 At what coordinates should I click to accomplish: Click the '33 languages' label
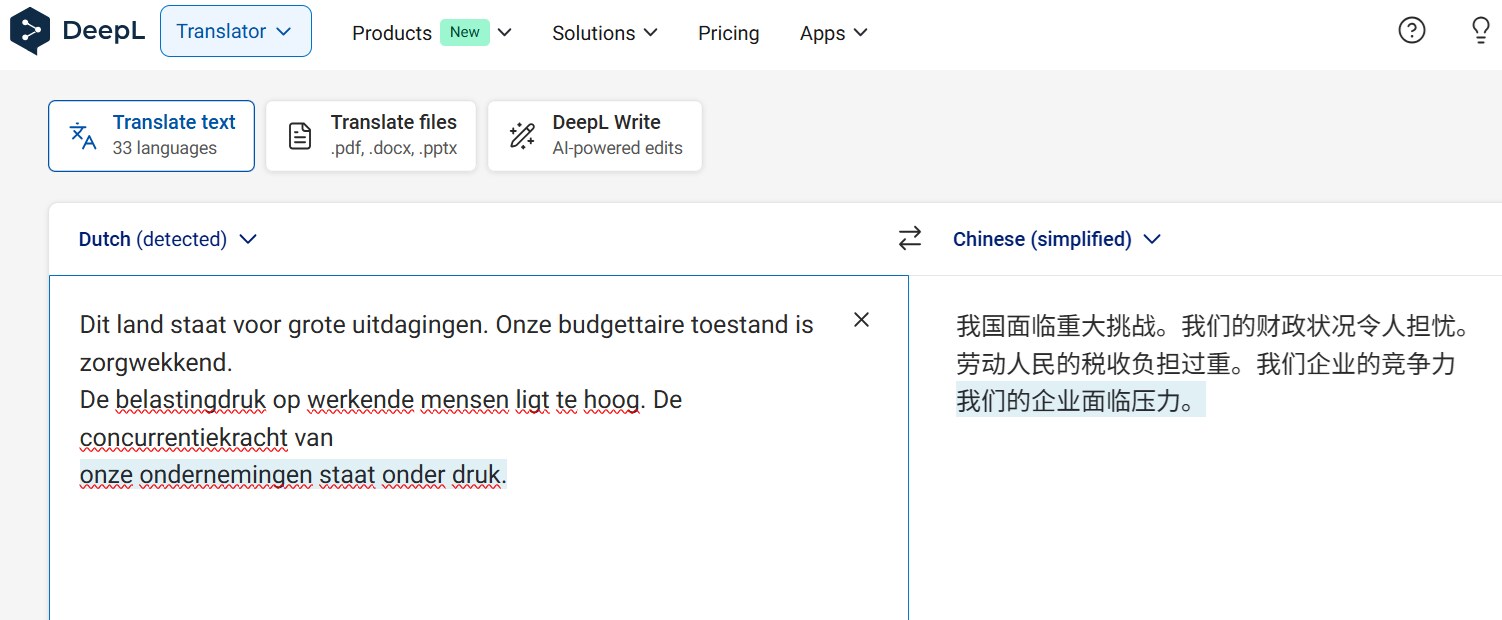coord(165,148)
